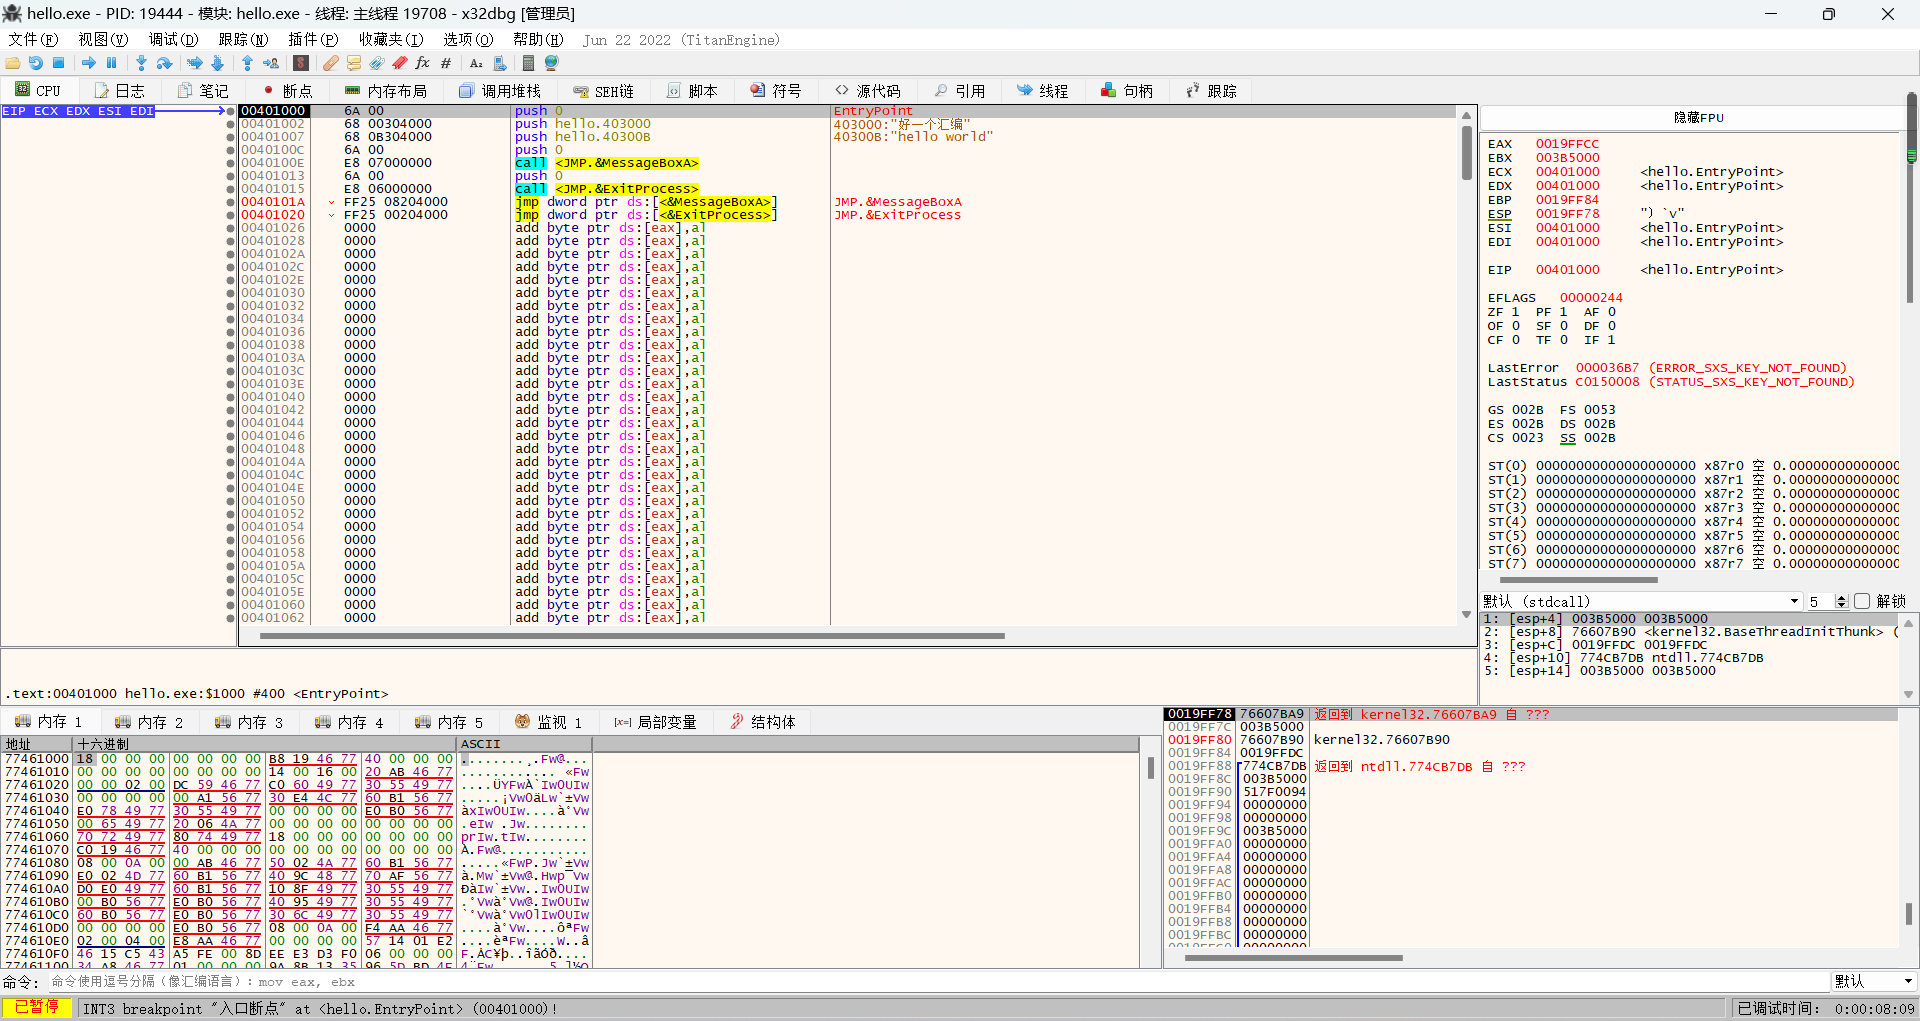
Task: Open the Bookmarks red icon
Action: tap(400, 63)
